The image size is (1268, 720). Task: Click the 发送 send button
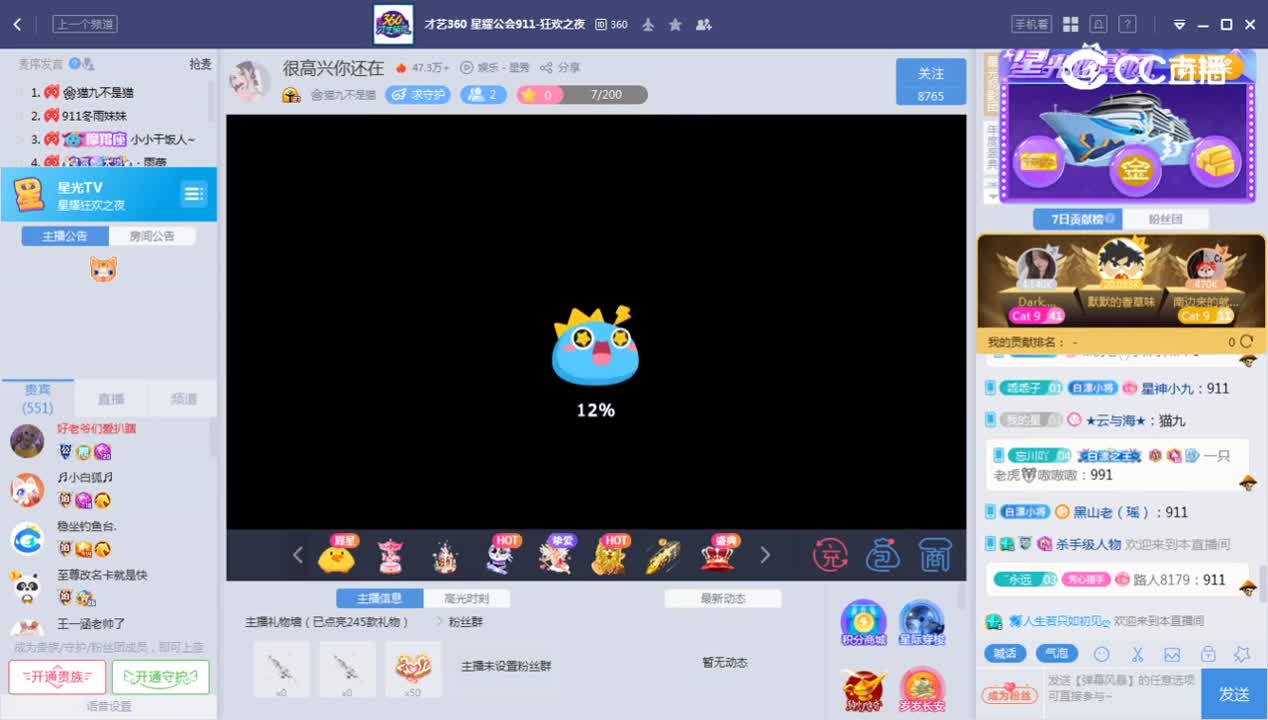[x=1234, y=693]
